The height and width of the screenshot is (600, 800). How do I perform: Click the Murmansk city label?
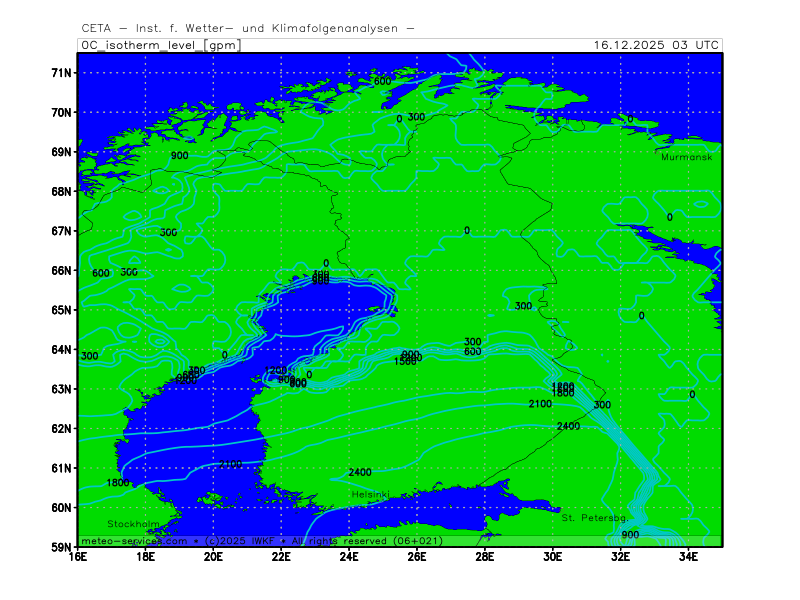(x=686, y=157)
